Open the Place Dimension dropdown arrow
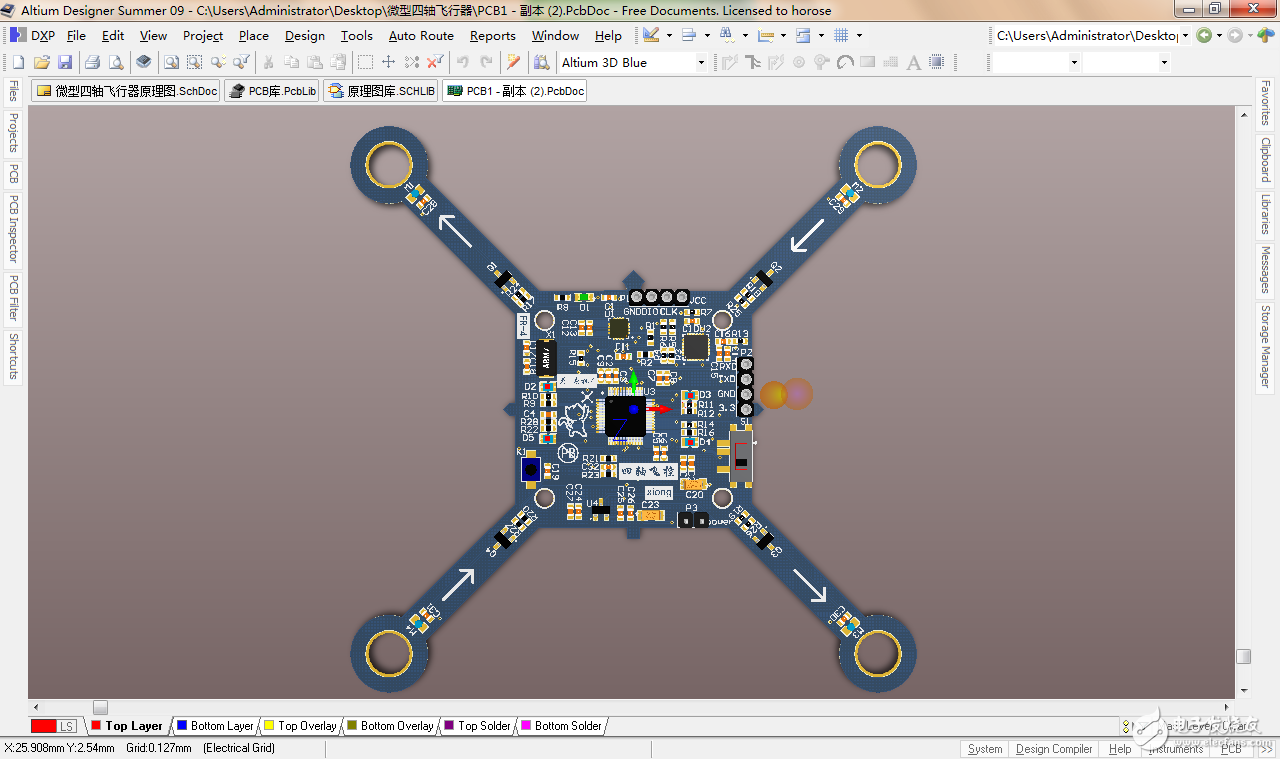 783,35
